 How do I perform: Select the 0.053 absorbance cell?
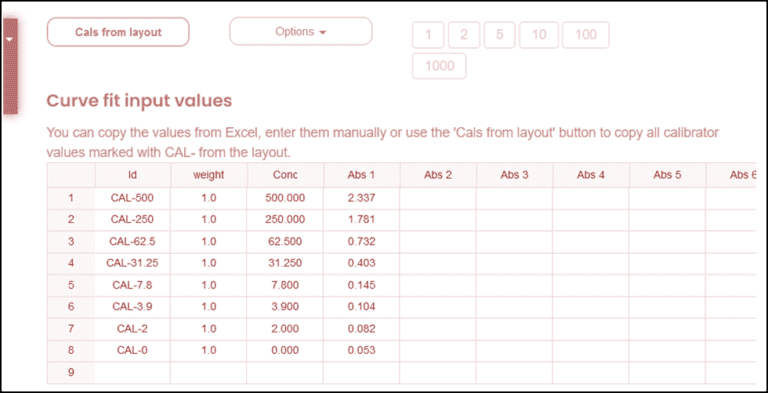click(x=361, y=350)
